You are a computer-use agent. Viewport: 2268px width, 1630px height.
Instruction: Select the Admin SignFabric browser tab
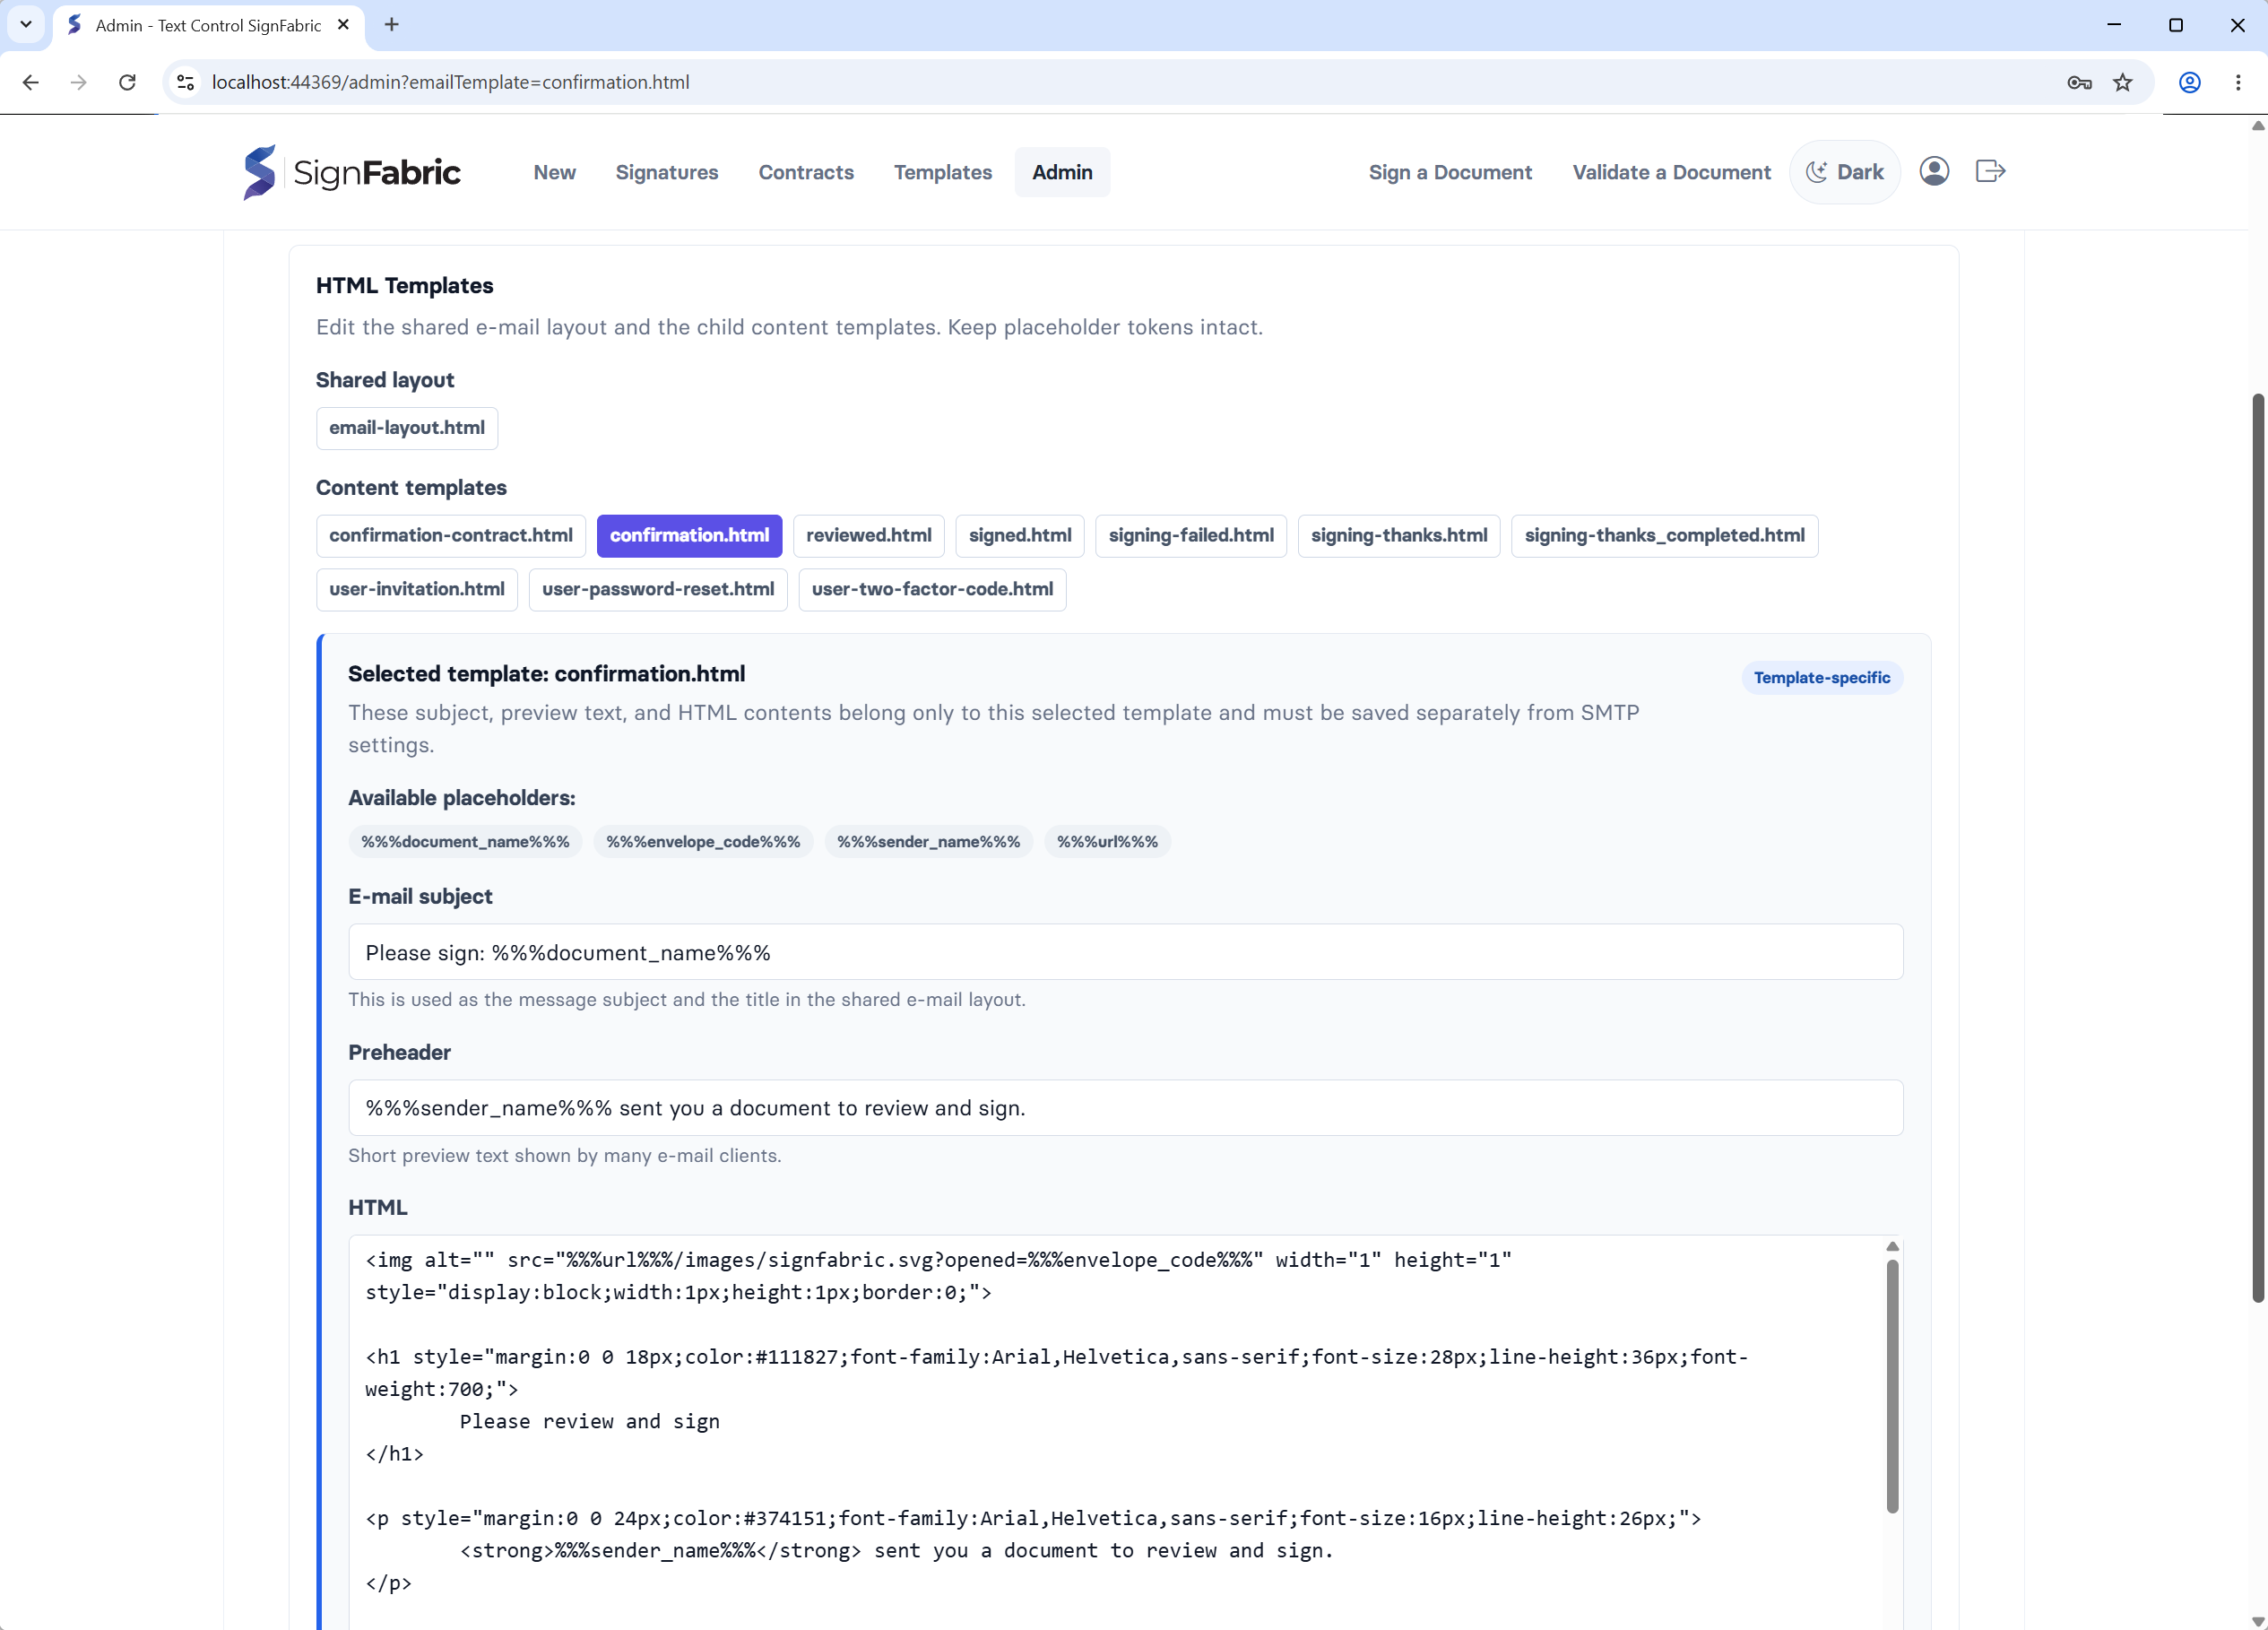pos(208,25)
